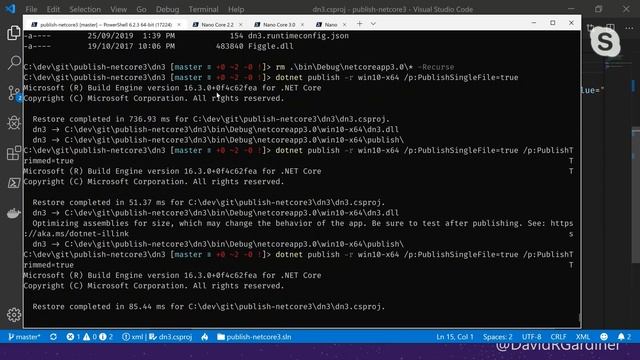Open the Debug menu
This screenshot has width=640, height=360.
(167, 9)
